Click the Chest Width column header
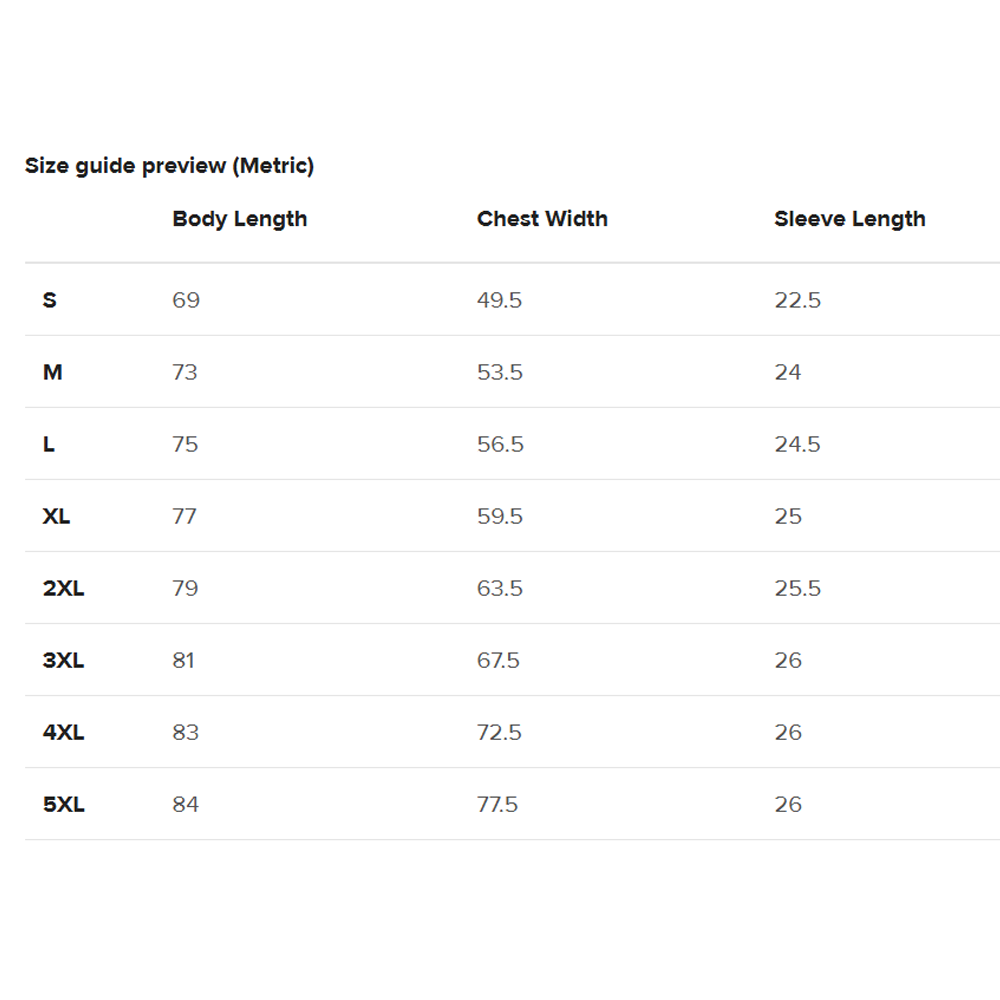The width and height of the screenshot is (1000, 1000). click(542, 219)
